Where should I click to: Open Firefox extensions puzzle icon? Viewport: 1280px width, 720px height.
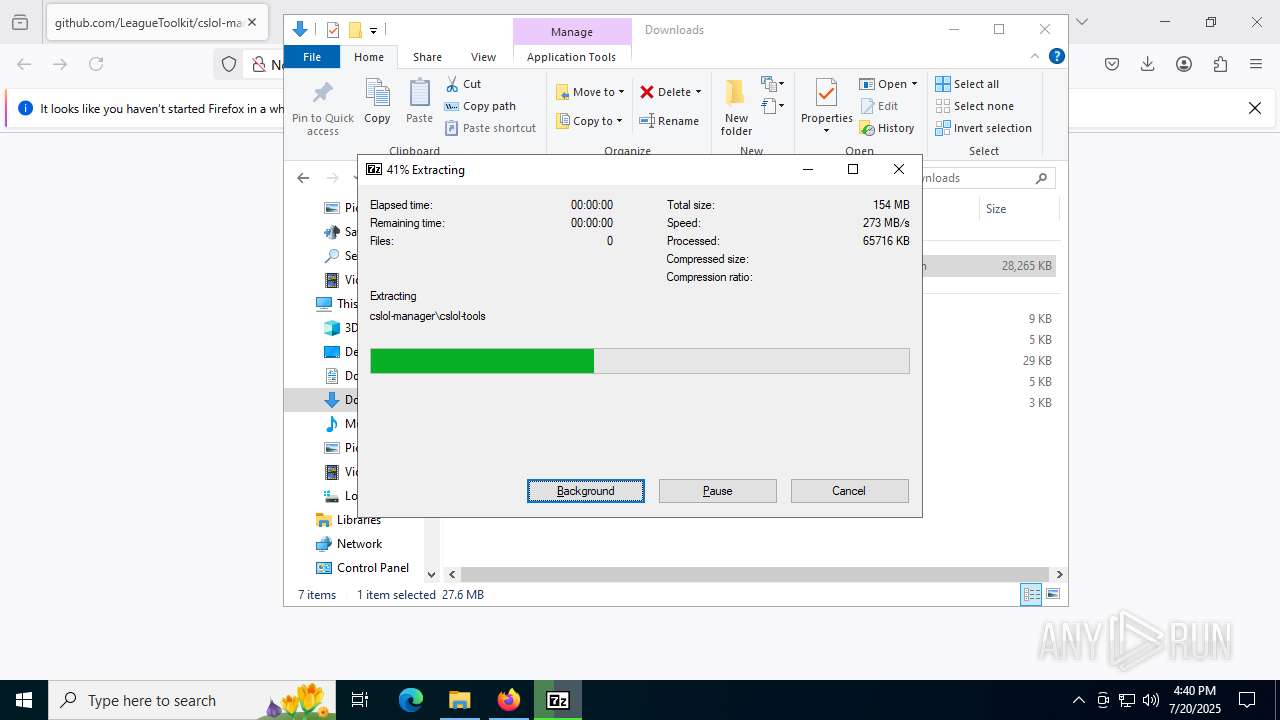[1220, 64]
